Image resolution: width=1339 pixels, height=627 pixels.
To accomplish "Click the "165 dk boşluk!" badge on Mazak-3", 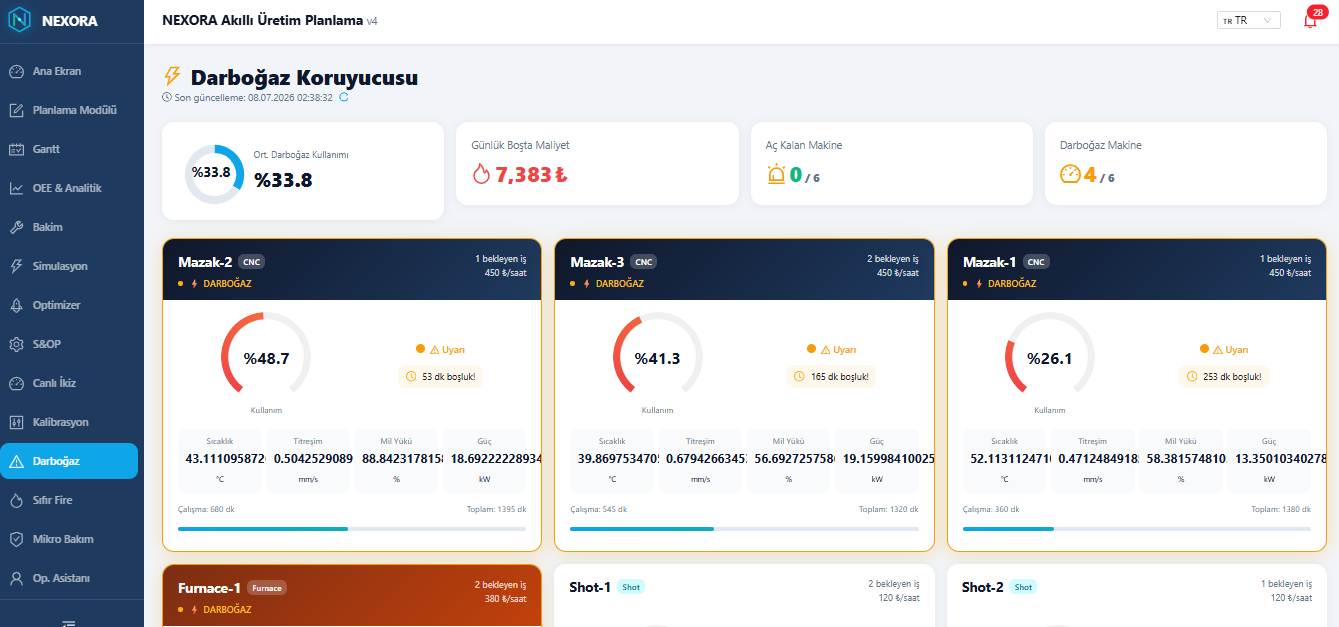I will (832, 377).
